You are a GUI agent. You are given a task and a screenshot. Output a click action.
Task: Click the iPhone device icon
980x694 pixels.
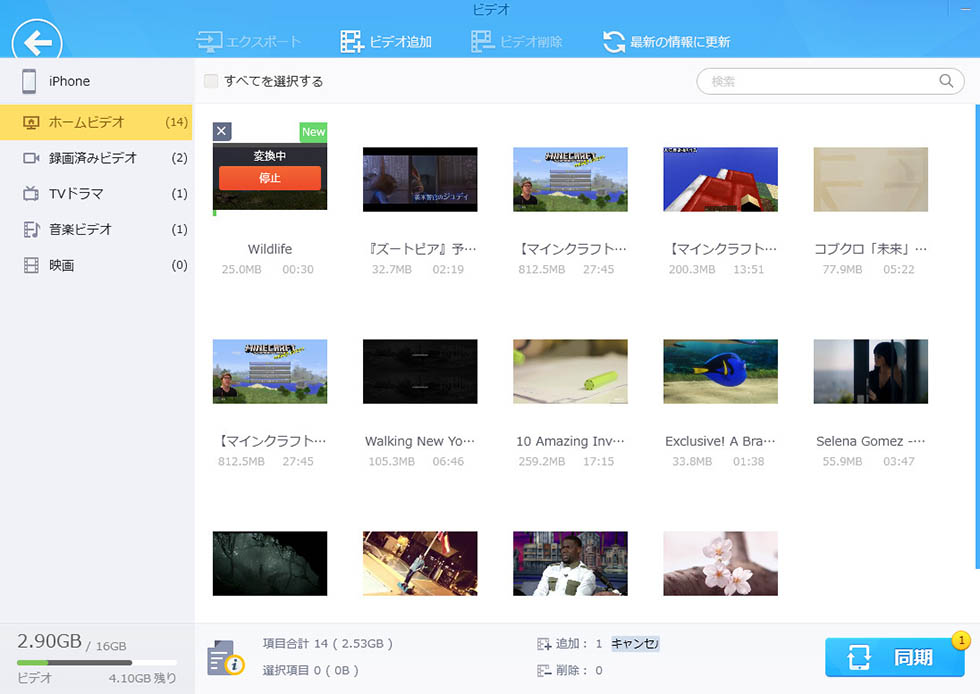(x=29, y=81)
